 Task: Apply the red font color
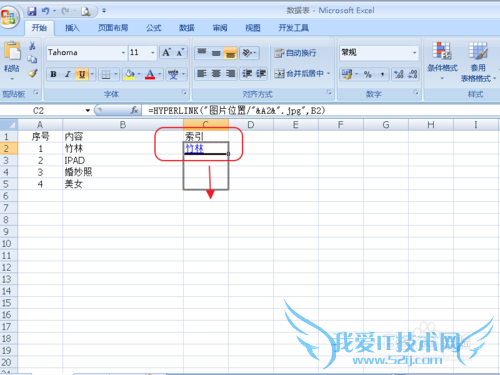150,74
